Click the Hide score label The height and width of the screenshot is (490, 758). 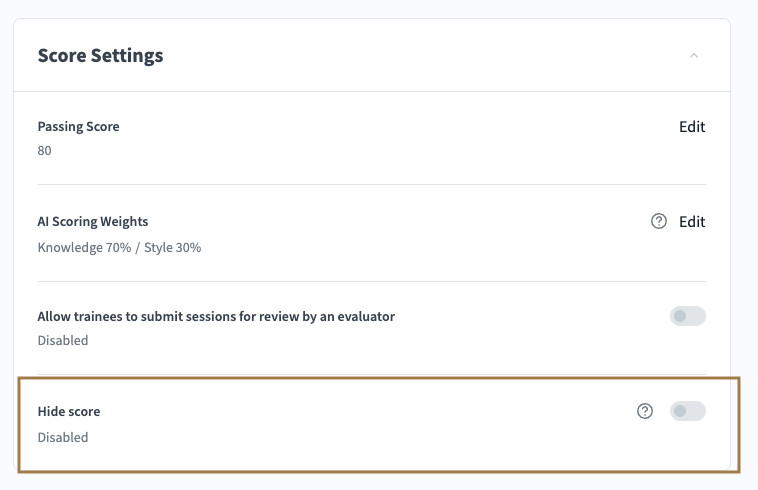pos(69,411)
